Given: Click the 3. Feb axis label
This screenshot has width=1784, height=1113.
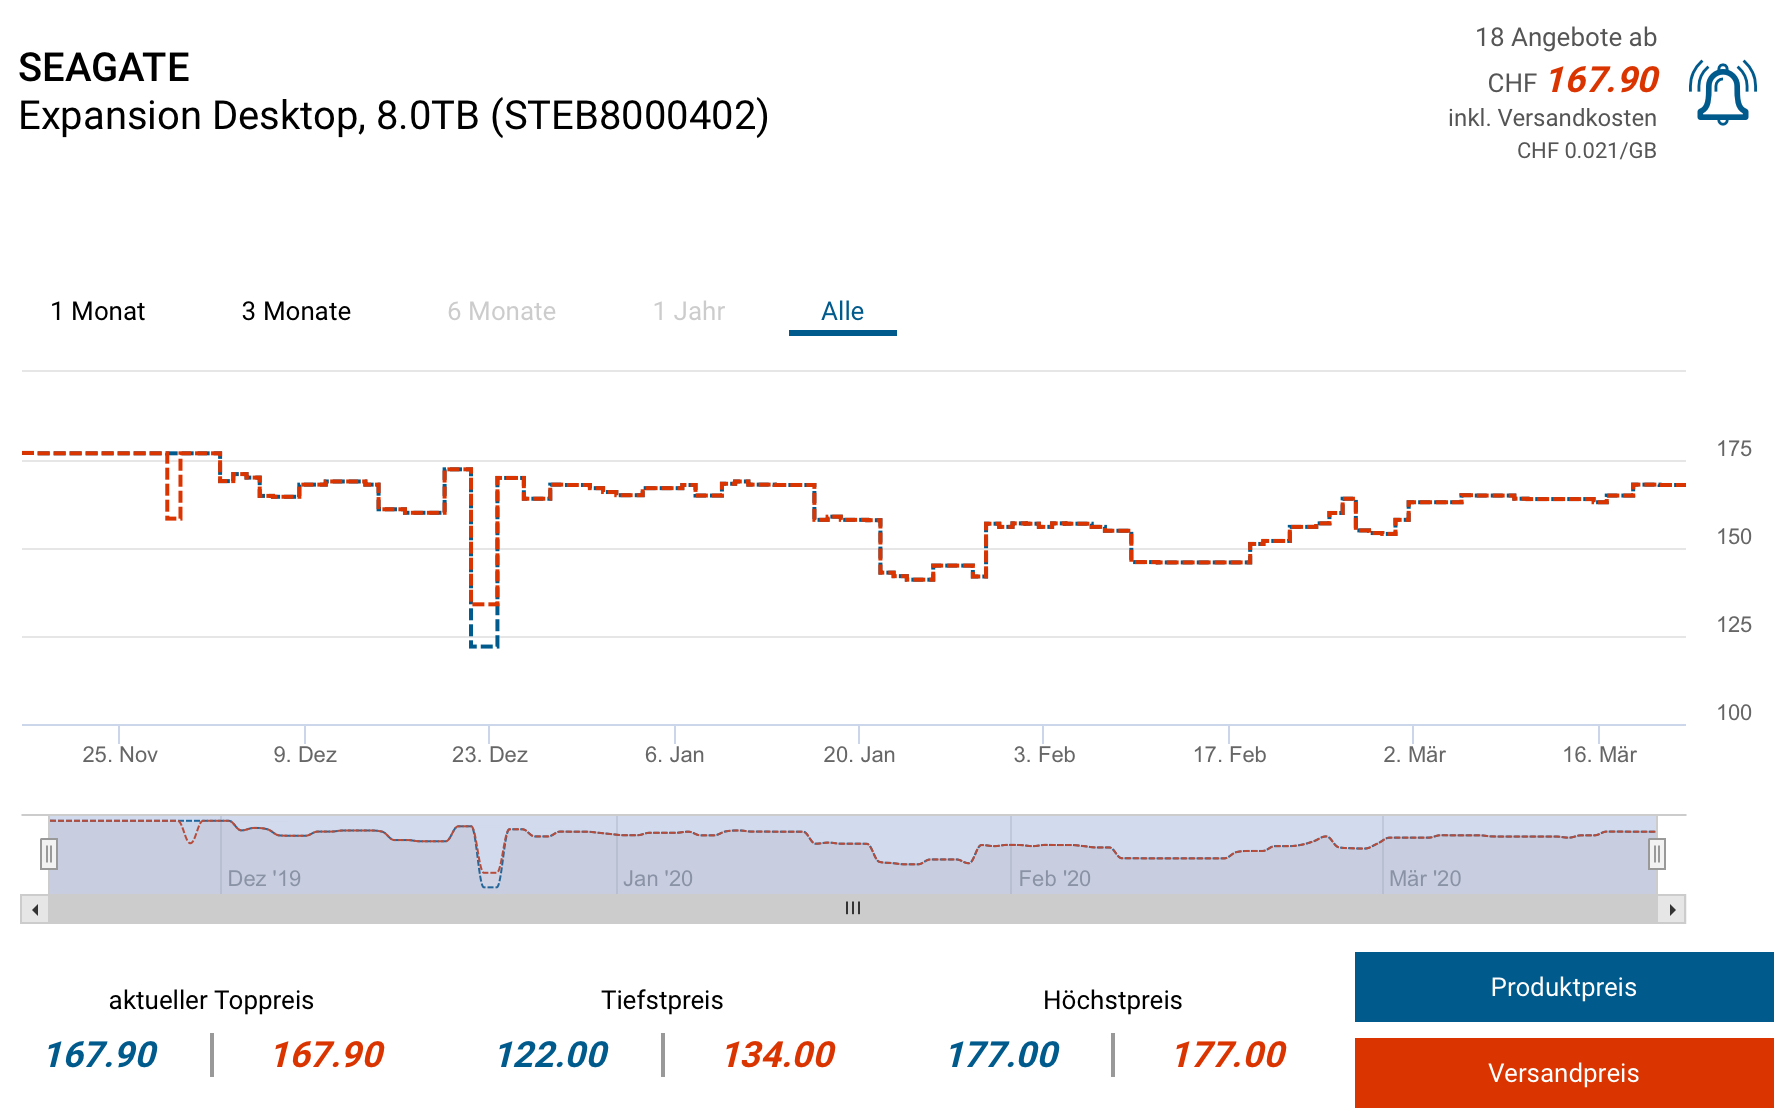Looking at the screenshot, I should click(1044, 754).
